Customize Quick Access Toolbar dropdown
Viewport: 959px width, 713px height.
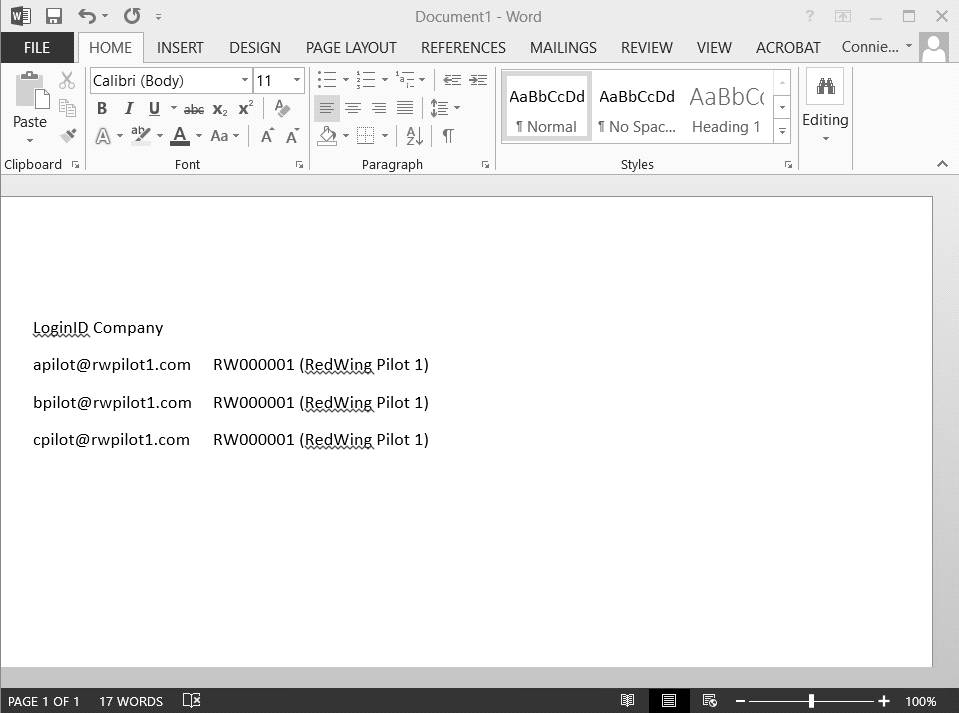tap(158, 17)
